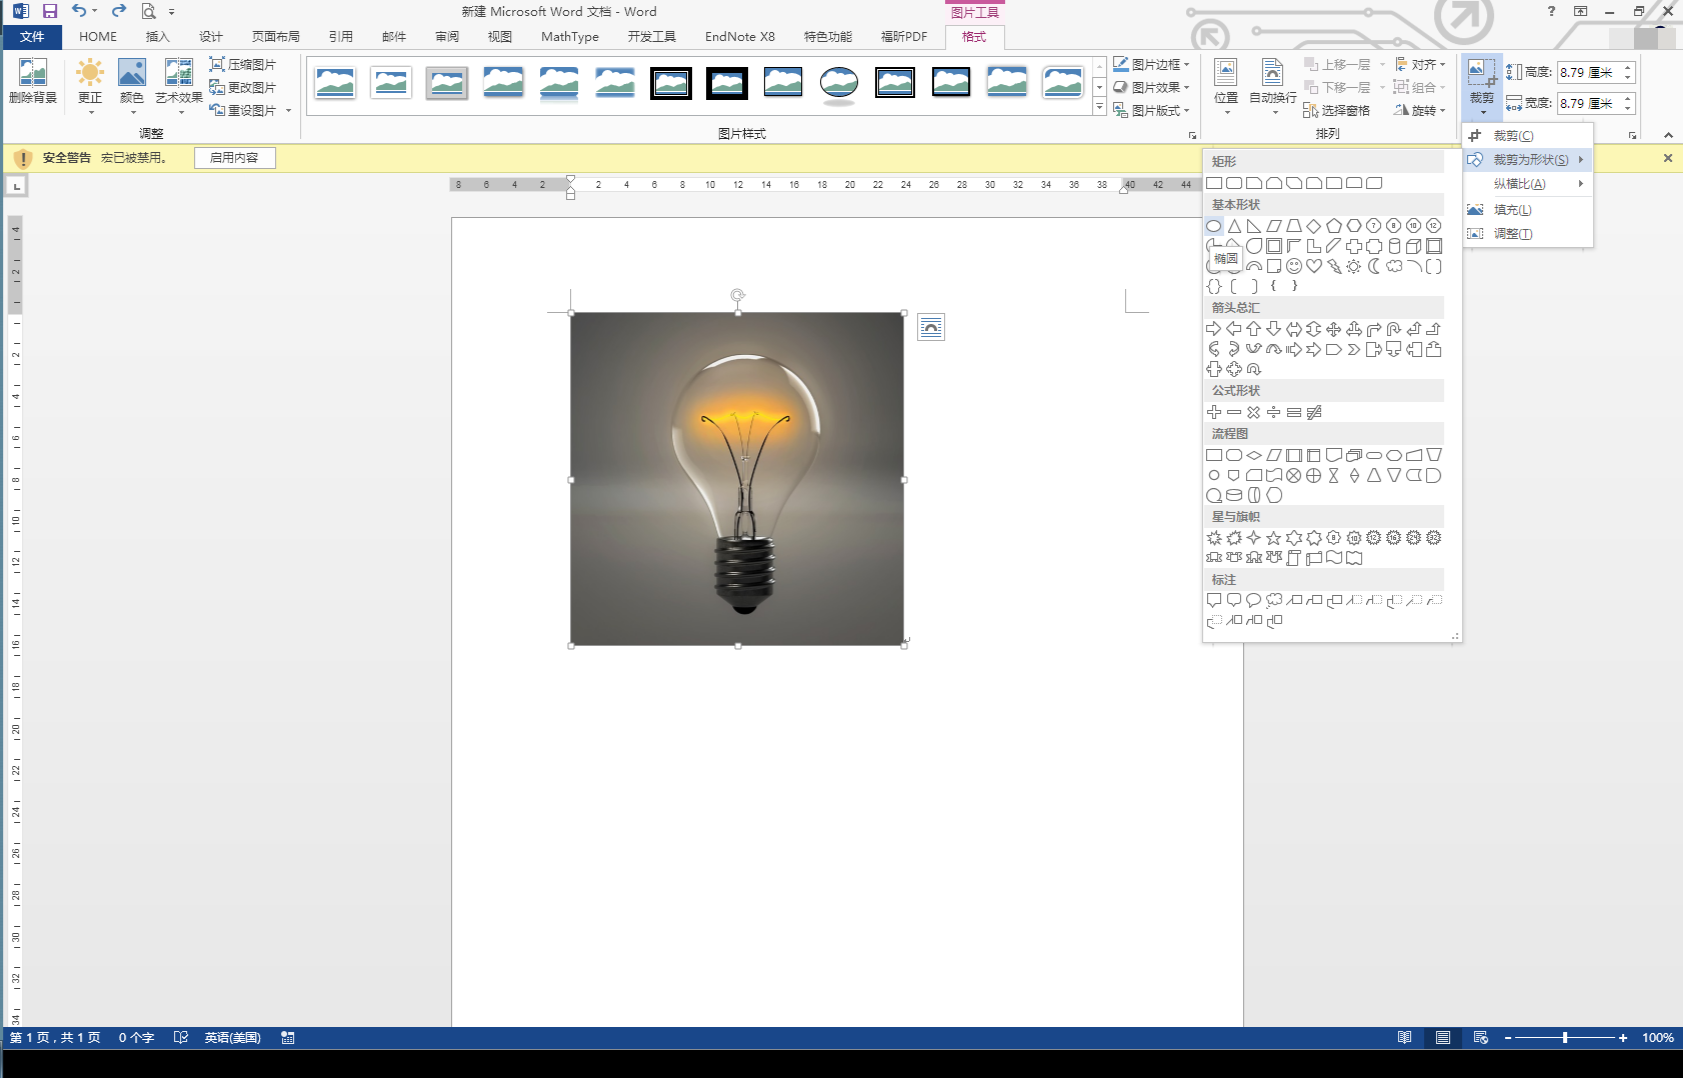Open the Corrections (更正) dropdown

[90, 86]
